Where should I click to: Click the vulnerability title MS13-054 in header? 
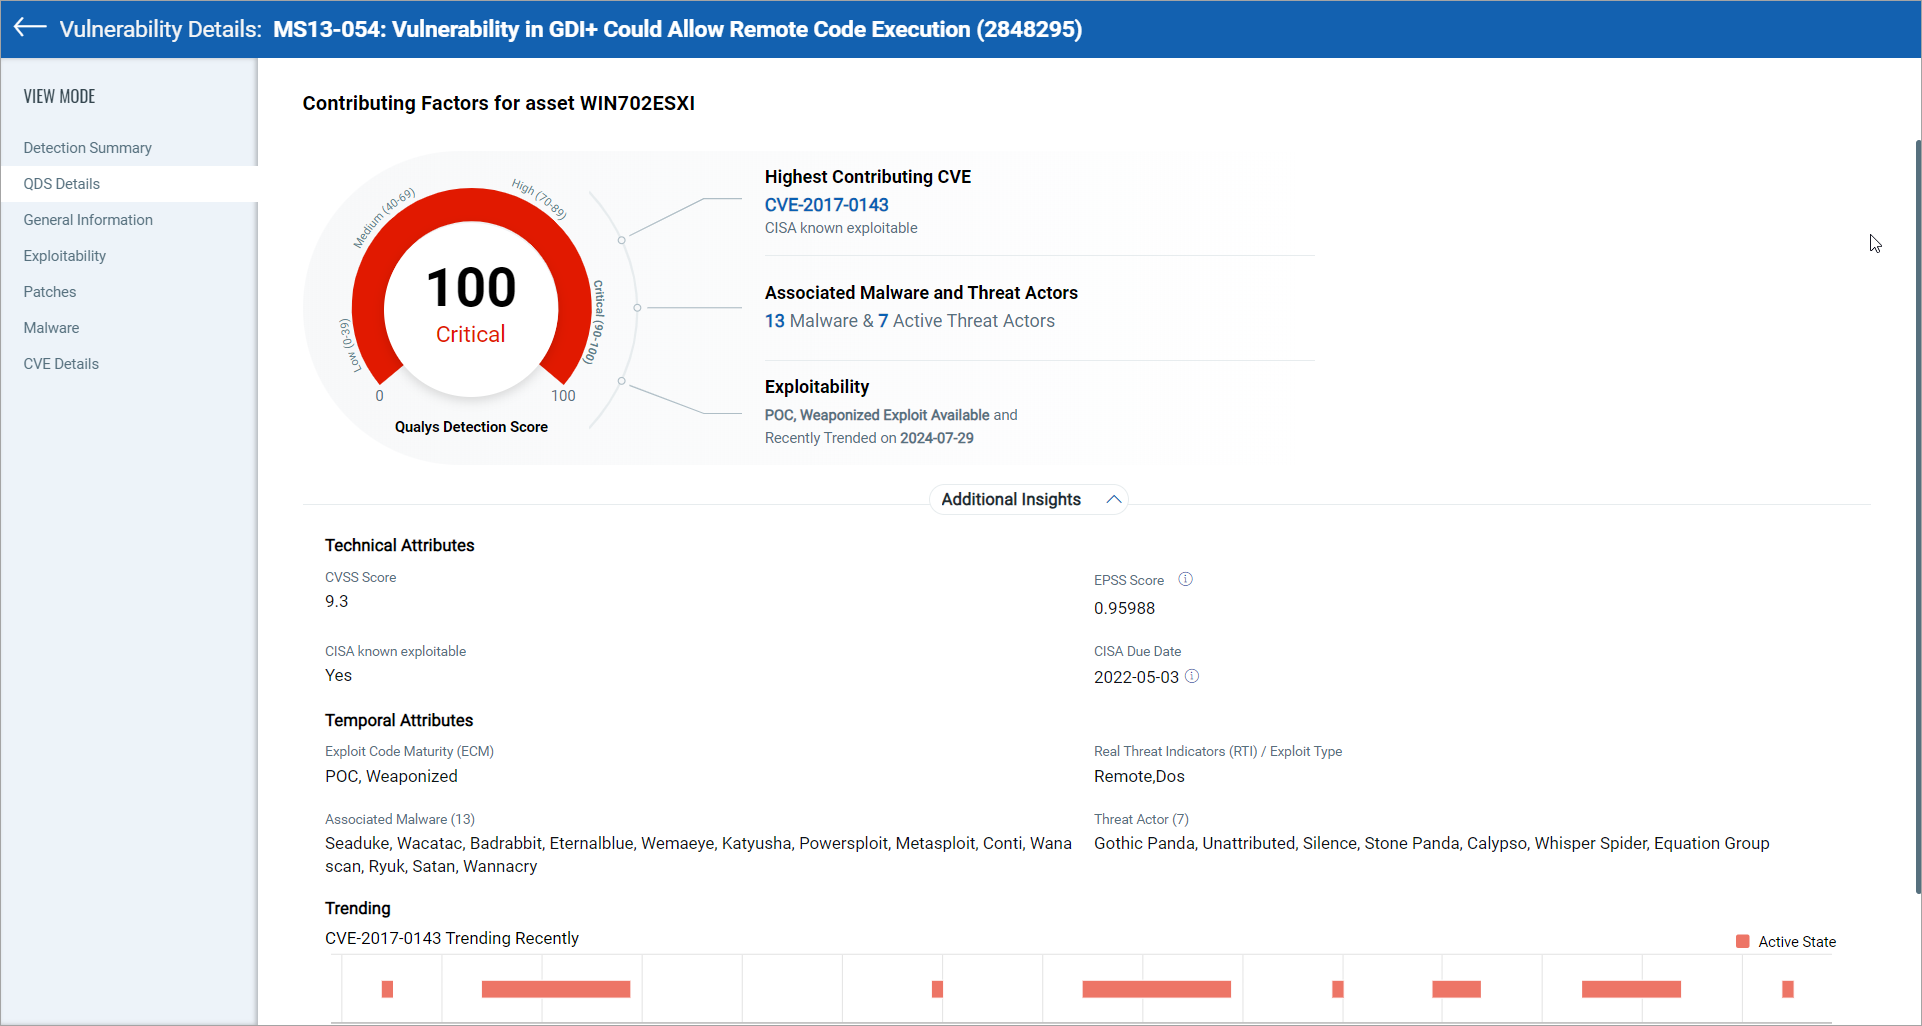coord(677,29)
